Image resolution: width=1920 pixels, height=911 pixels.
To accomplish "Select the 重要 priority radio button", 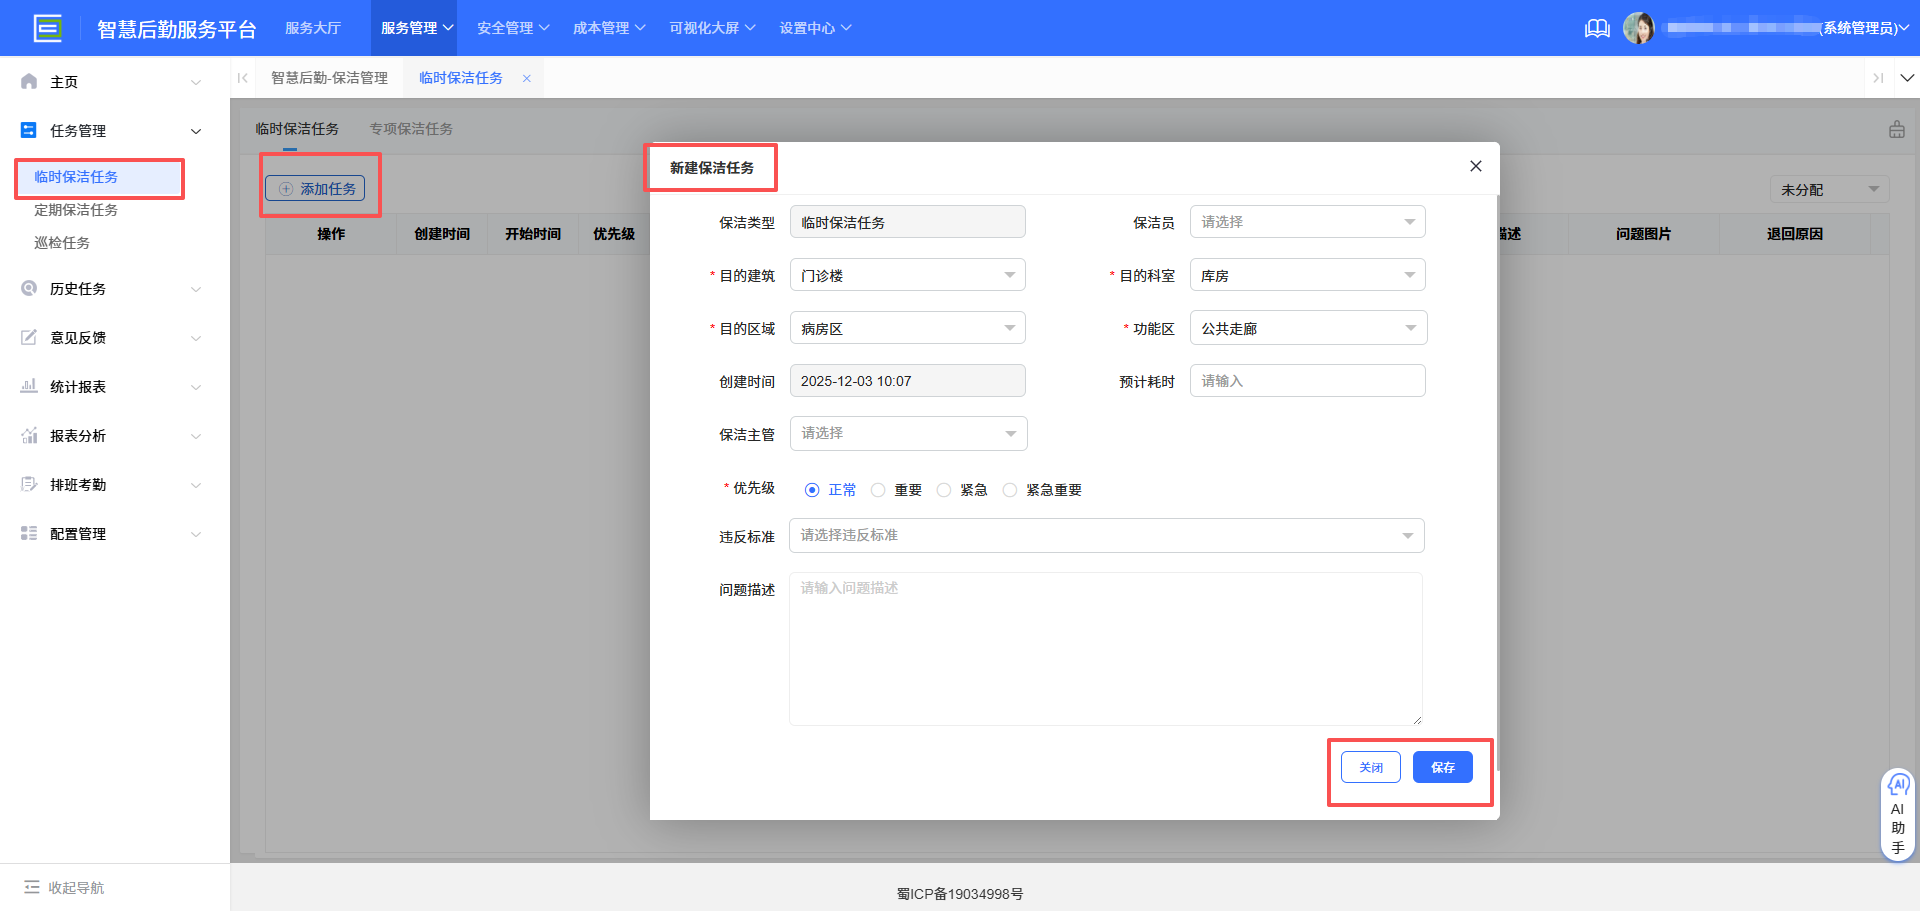I will (878, 489).
